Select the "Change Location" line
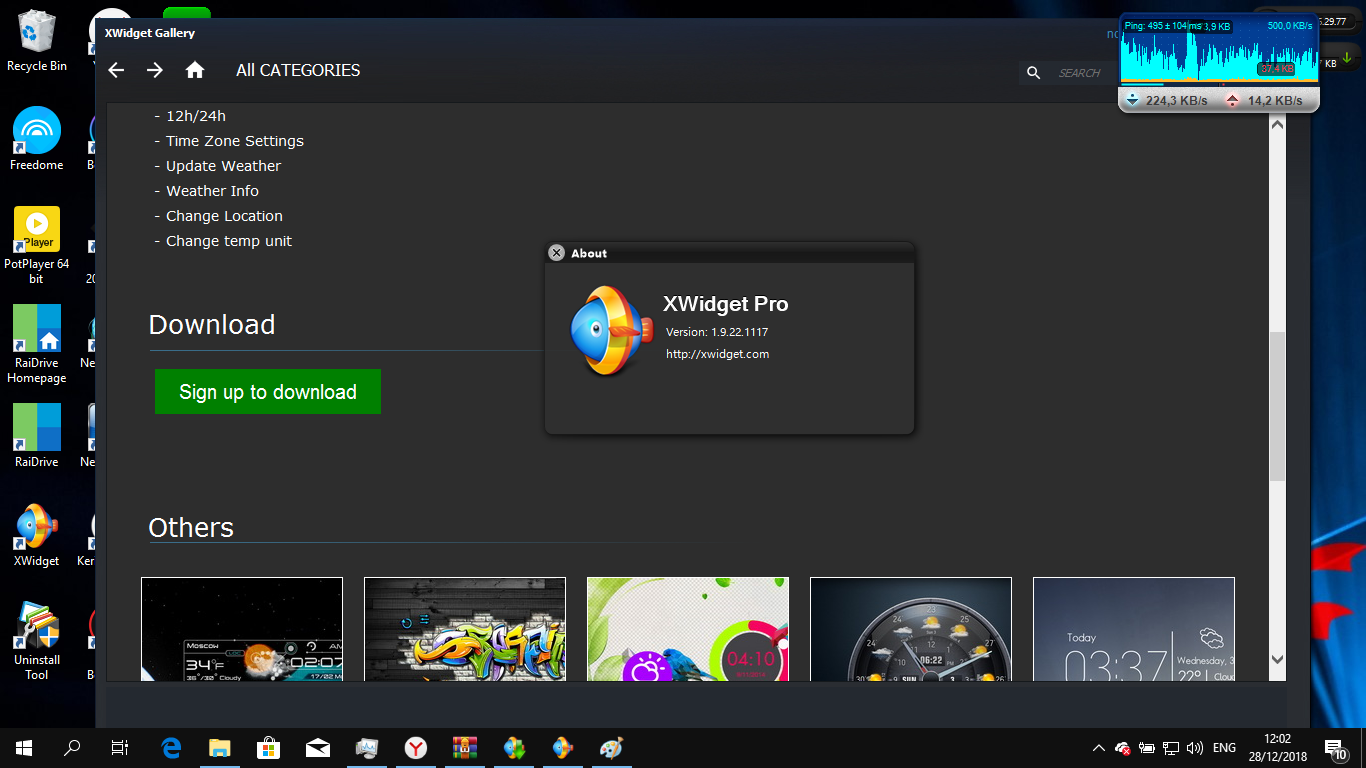 [x=219, y=216]
